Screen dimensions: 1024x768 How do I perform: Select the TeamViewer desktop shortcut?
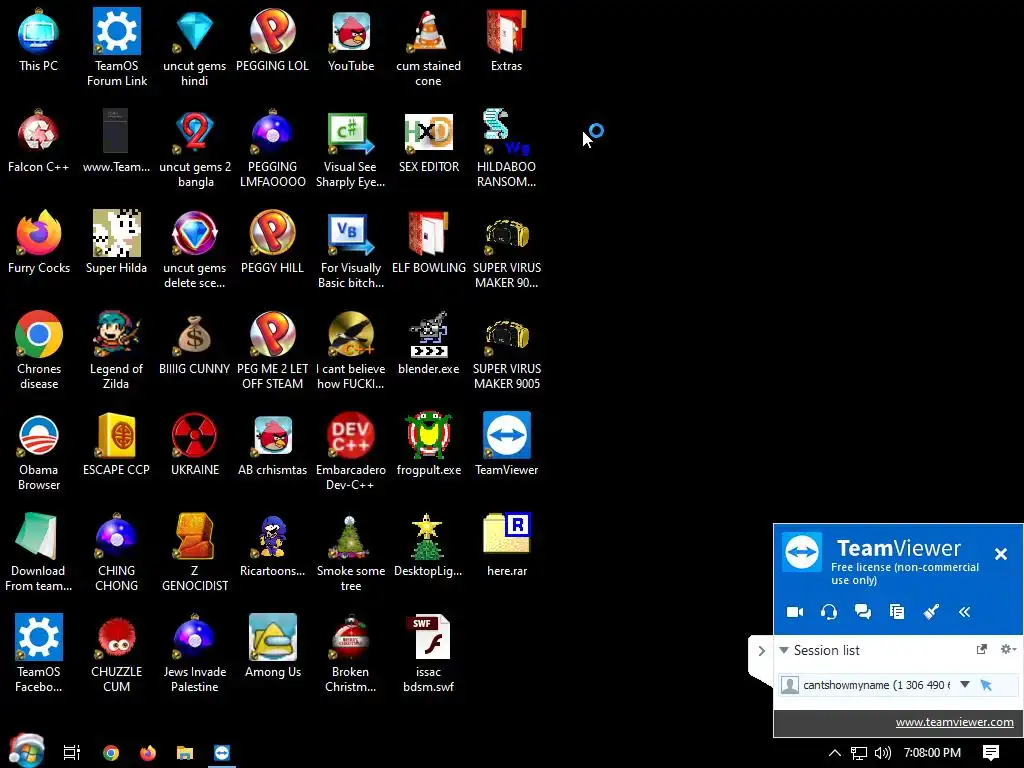point(507,445)
